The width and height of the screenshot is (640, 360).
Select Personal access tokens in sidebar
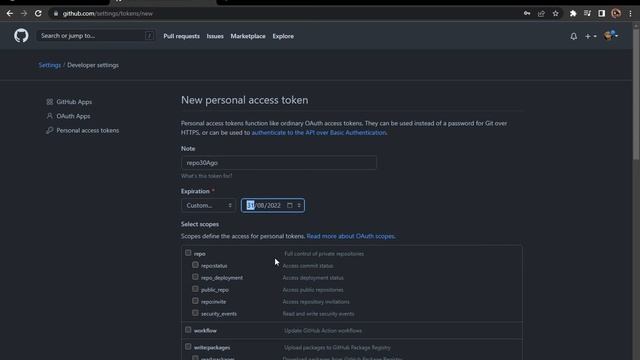point(88,130)
